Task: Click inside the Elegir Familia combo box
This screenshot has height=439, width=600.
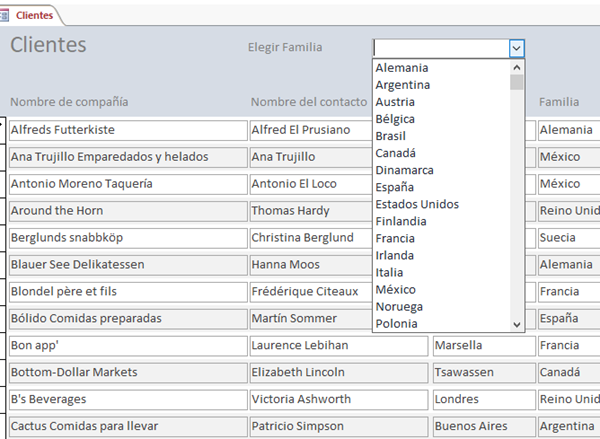Action: (x=440, y=47)
